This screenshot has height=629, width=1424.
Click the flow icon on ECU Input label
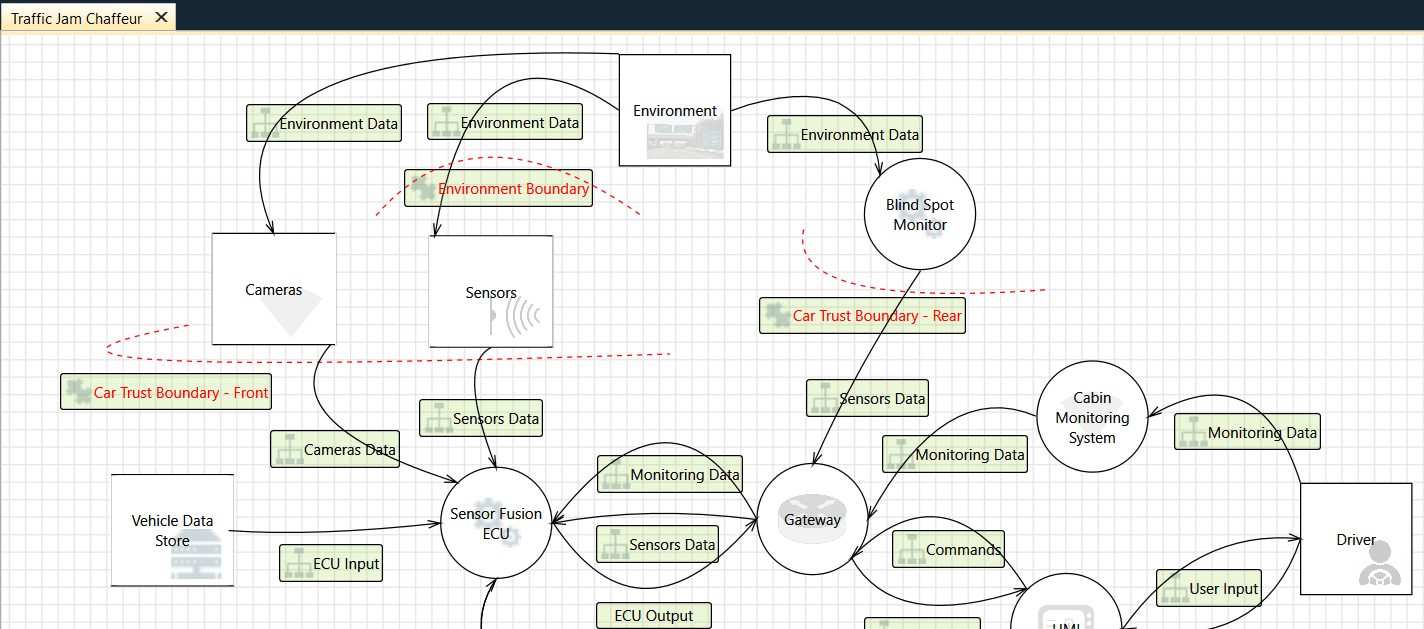(x=297, y=563)
